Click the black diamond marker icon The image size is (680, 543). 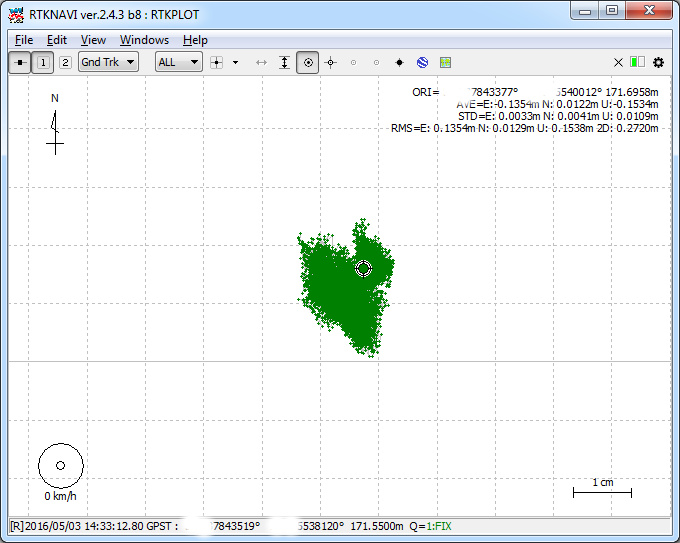399,62
